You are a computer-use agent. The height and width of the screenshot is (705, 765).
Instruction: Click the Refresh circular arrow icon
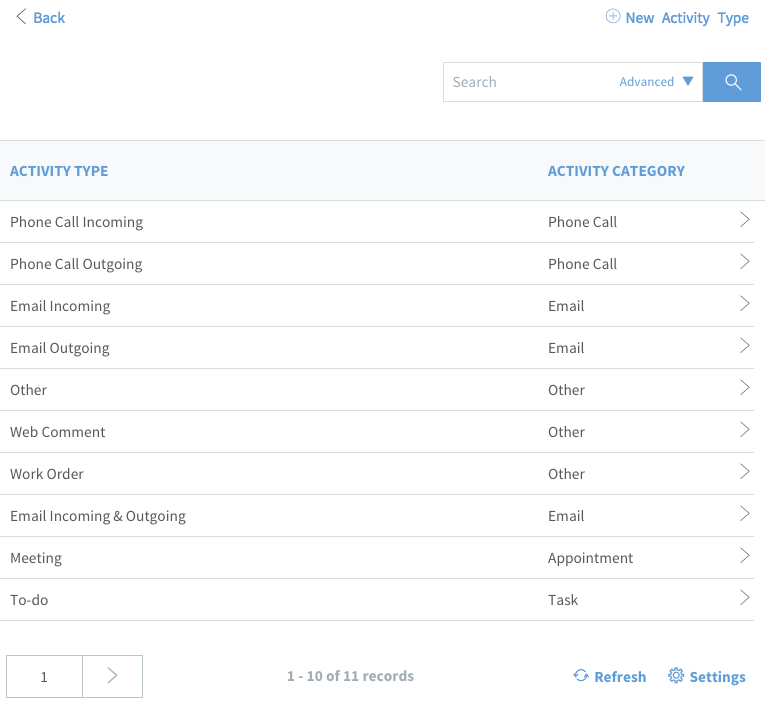581,676
